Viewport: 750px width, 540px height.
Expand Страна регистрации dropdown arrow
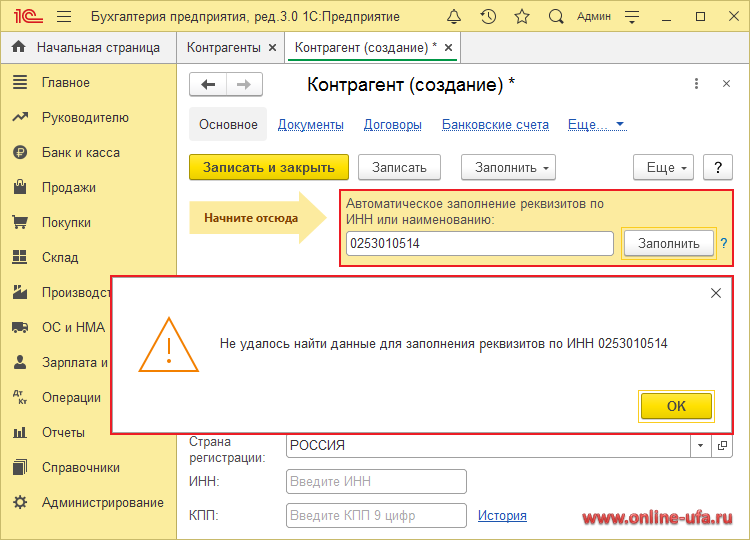(700, 445)
